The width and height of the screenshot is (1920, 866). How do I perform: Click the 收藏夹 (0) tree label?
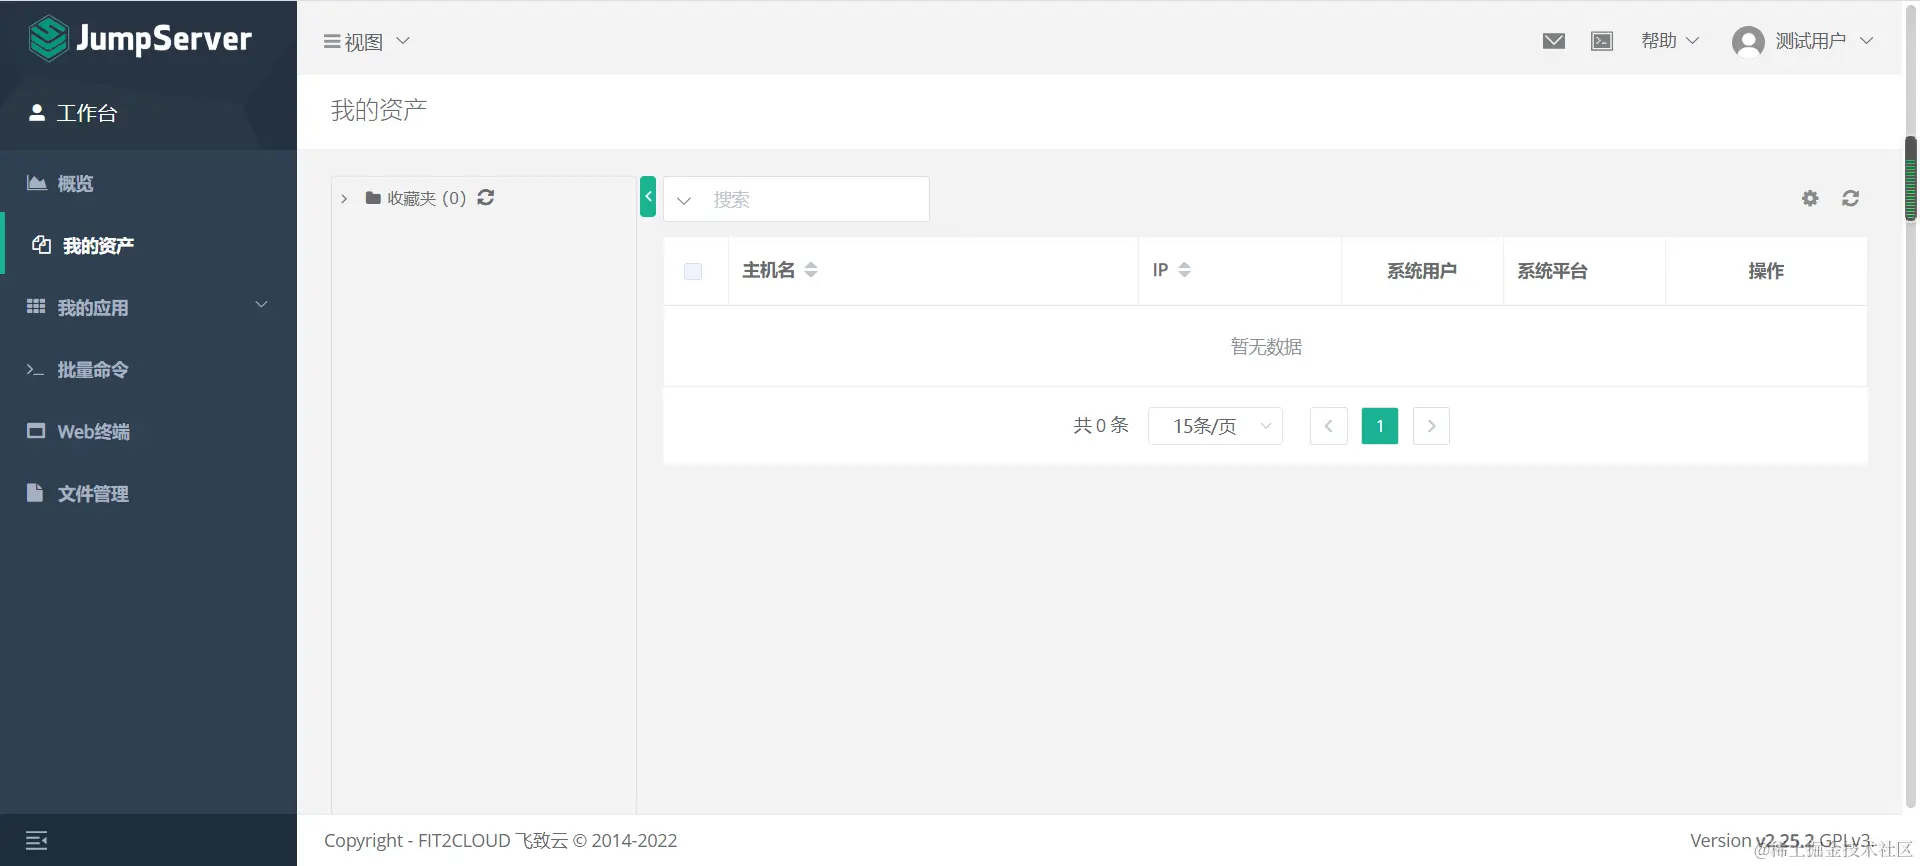(427, 198)
